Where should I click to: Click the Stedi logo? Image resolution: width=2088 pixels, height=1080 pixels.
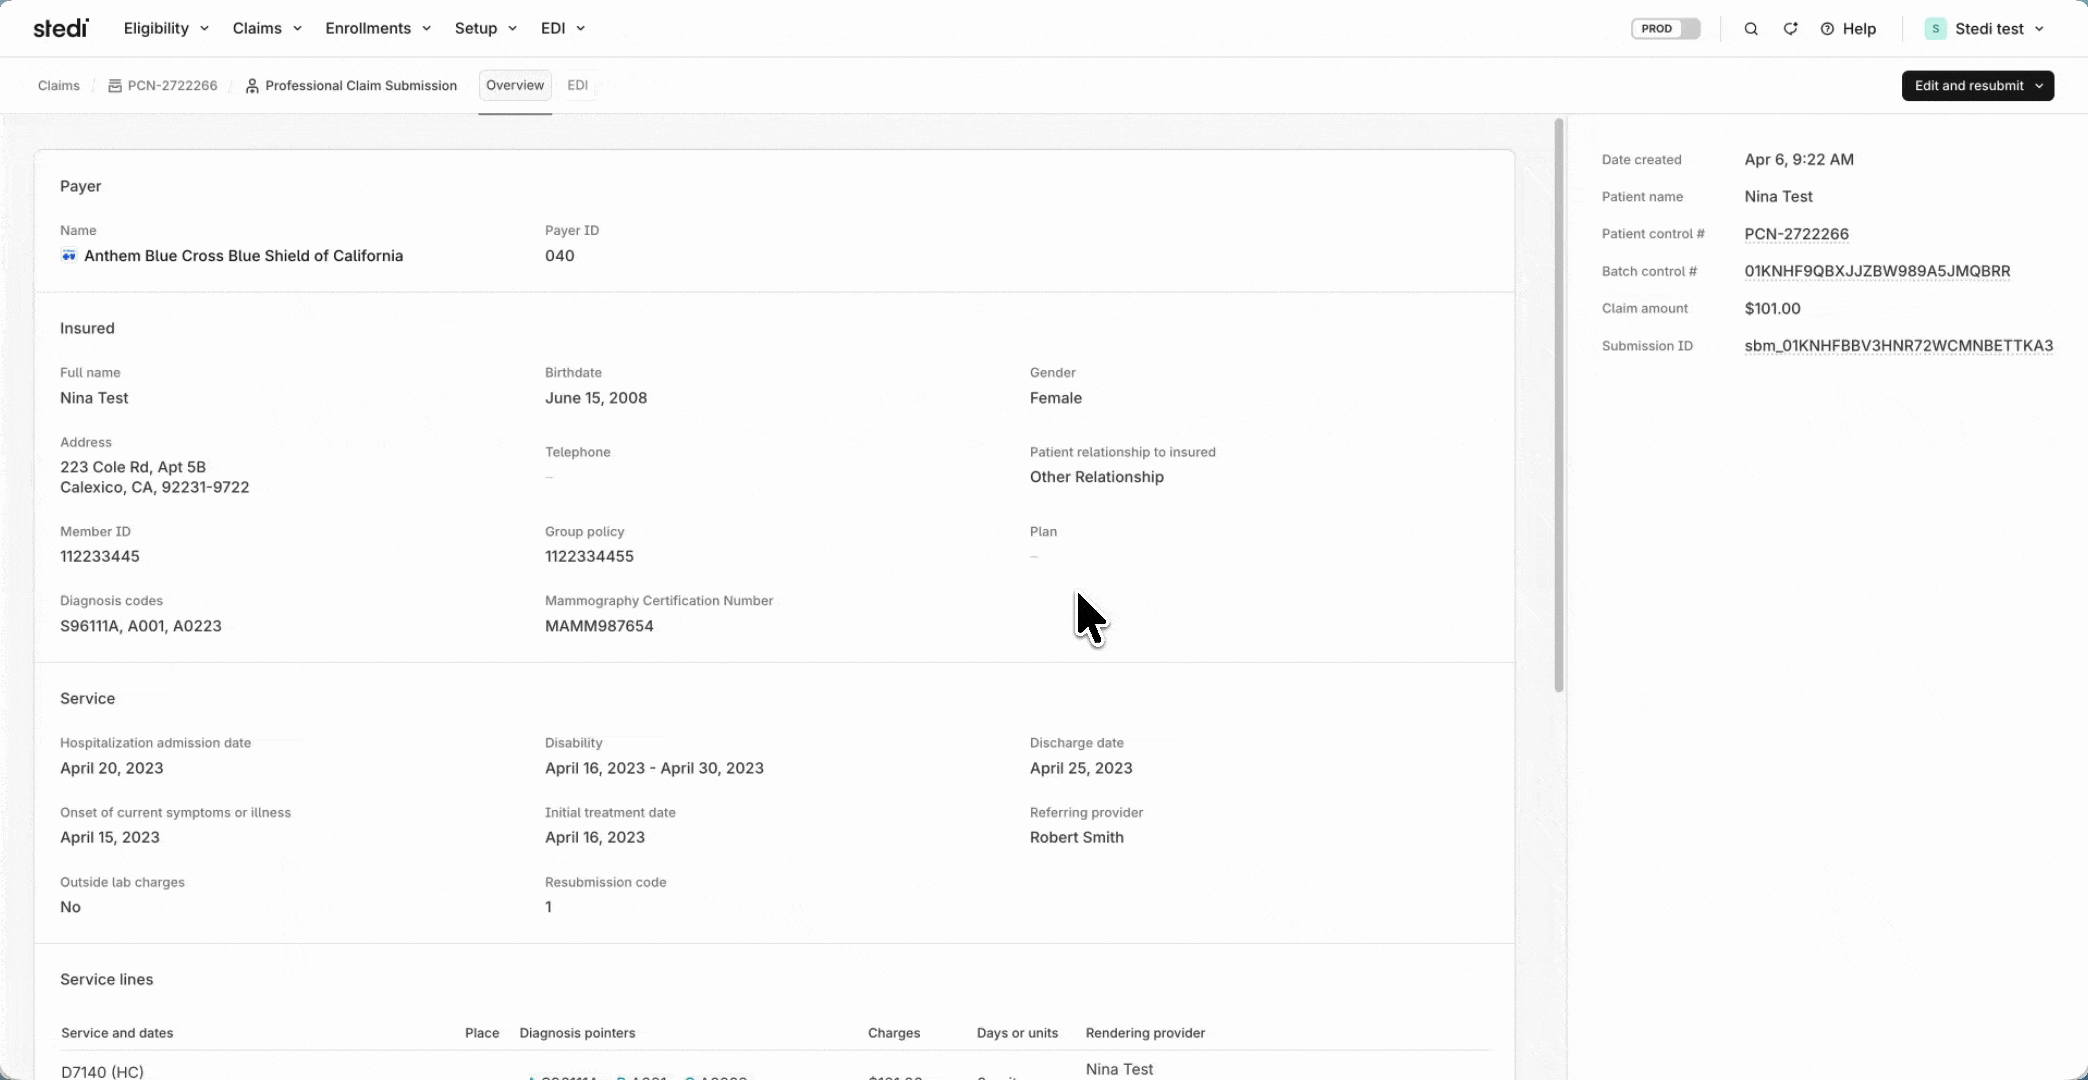pos(61,28)
